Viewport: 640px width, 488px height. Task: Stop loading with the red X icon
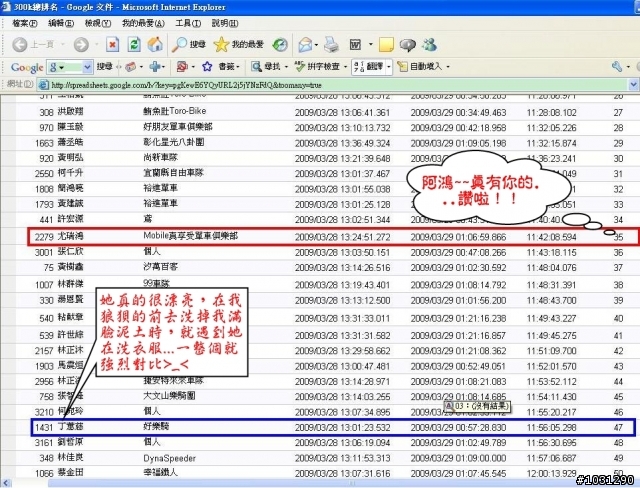click(112, 44)
